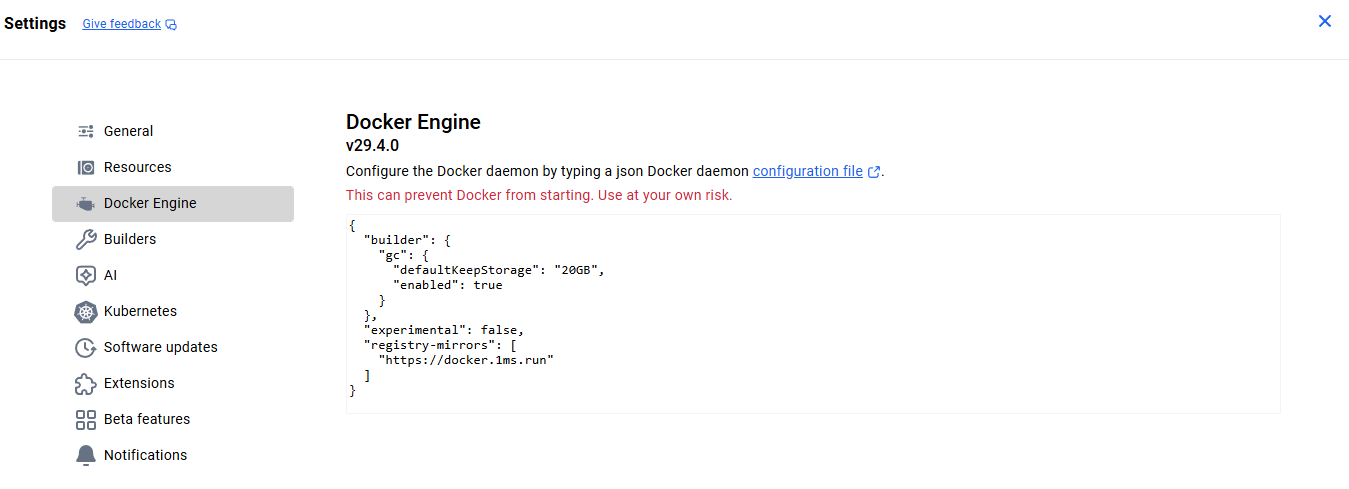The width and height of the screenshot is (1349, 489).
Task: Click the Notifications bell icon
Action: 86,456
